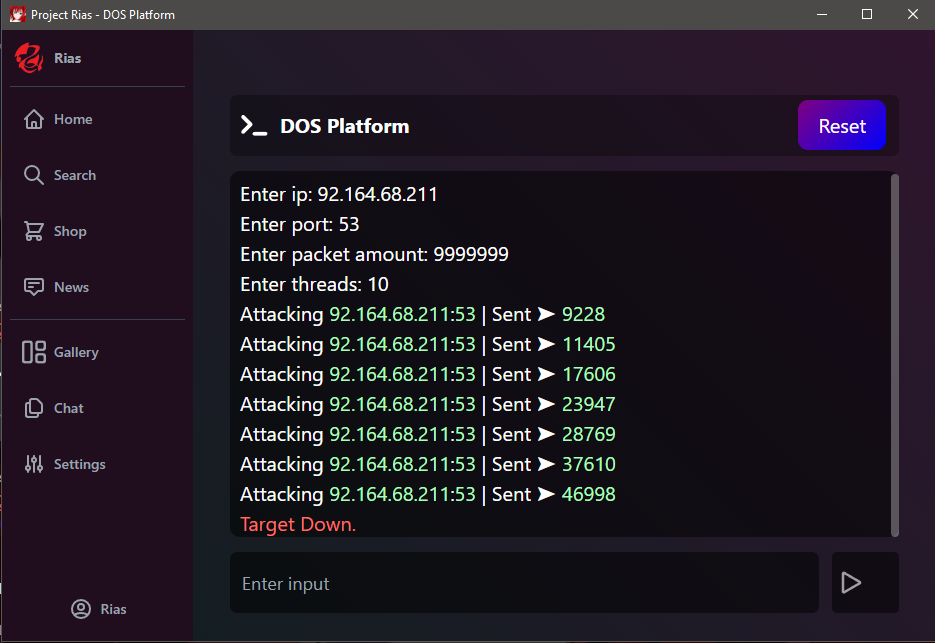Open the Home page icon
The height and width of the screenshot is (643, 935).
34,119
